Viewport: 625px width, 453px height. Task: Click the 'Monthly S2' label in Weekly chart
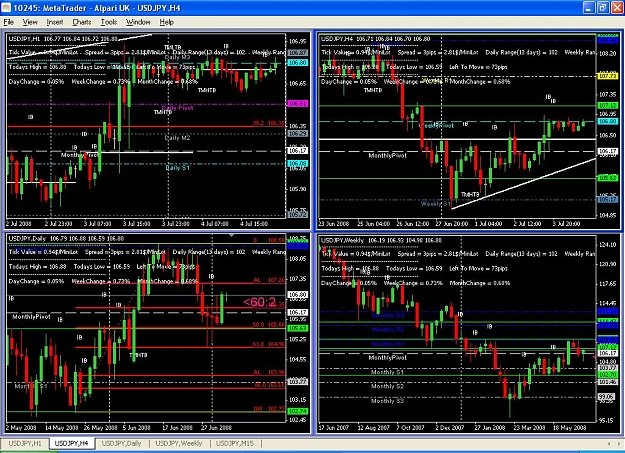pyautogui.click(x=387, y=386)
